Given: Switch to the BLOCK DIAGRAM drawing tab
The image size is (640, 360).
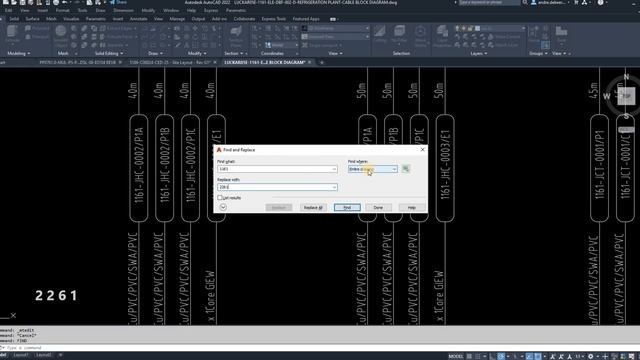Looking at the screenshot, I should pyautogui.click(x=265, y=62).
